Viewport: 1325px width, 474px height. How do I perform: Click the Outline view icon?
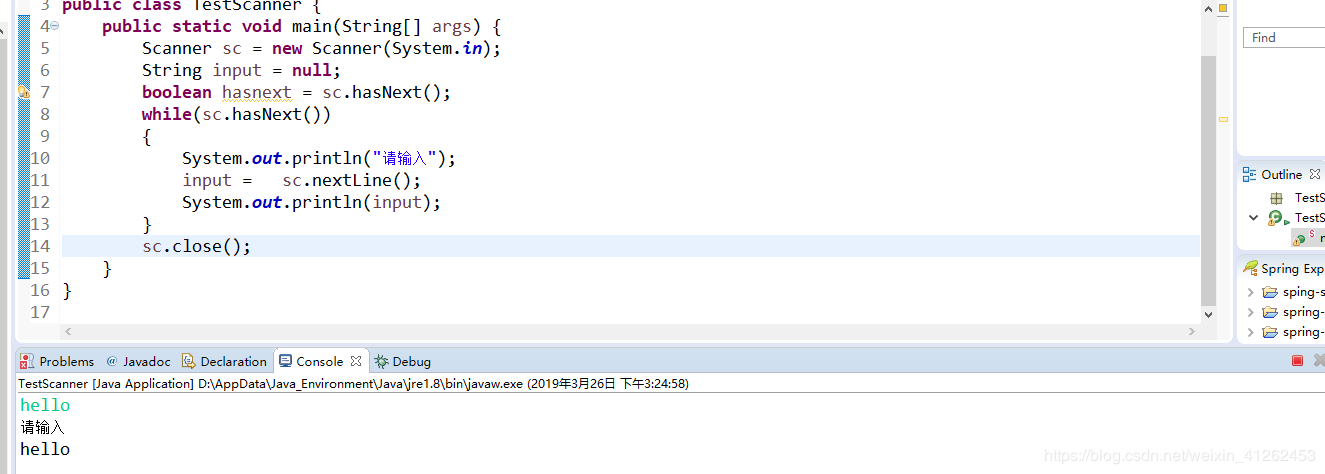pyautogui.click(x=1250, y=174)
